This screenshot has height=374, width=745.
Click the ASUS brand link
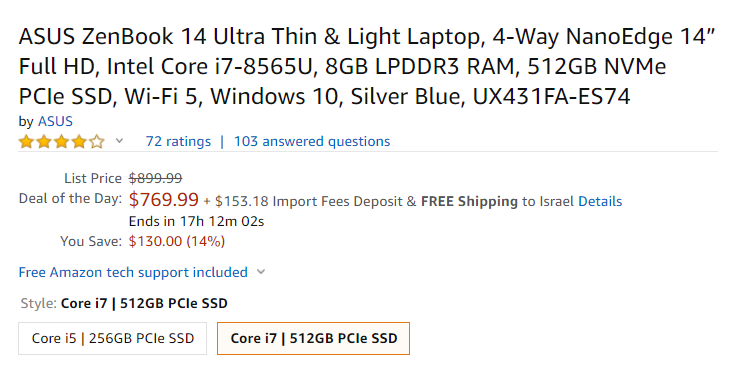click(55, 121)
